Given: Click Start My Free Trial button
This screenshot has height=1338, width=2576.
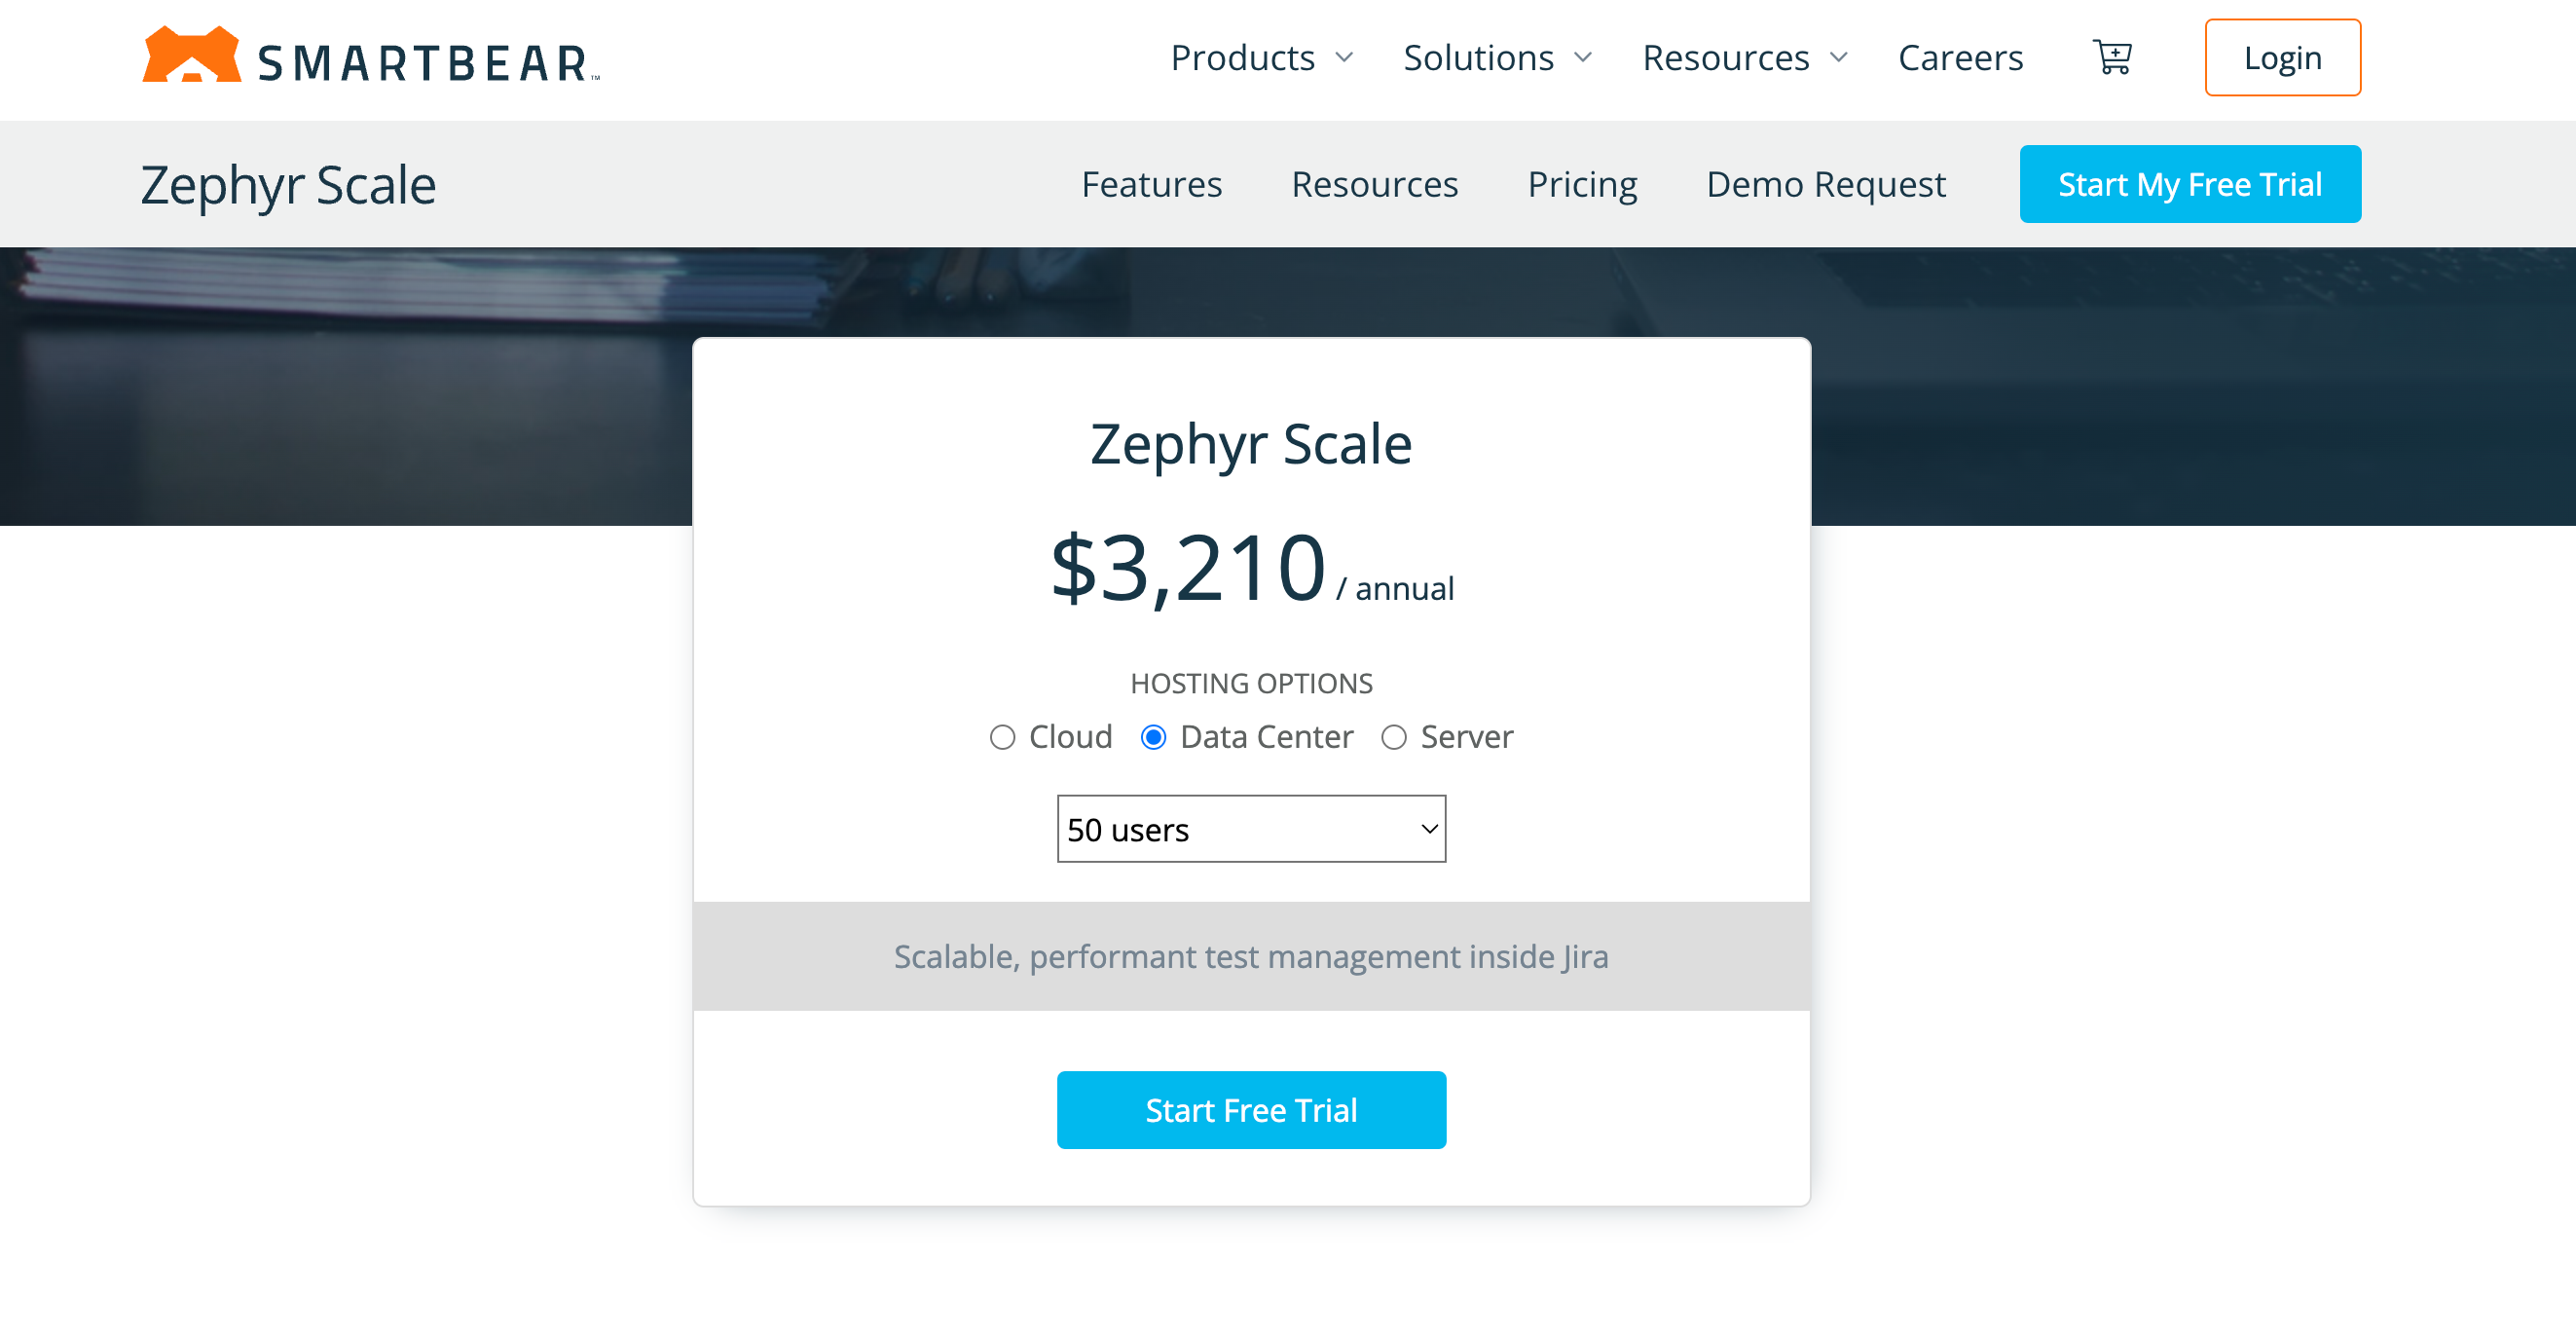Looking at the screenshot, I should point(2189,184).
